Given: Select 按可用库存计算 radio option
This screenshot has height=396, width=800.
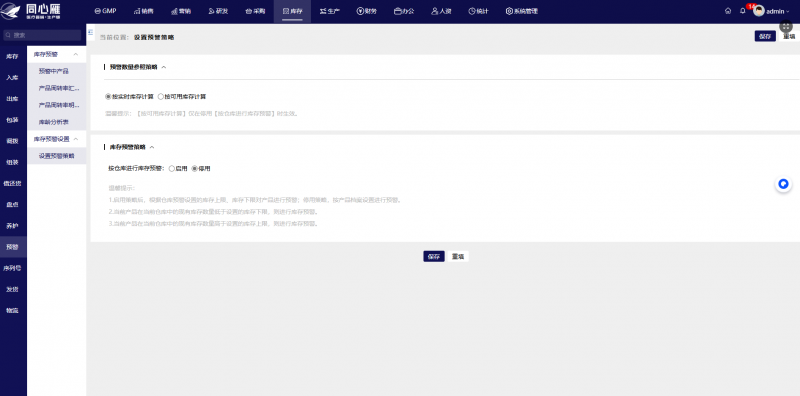Looking at the screenshot, I should (182, 96).
